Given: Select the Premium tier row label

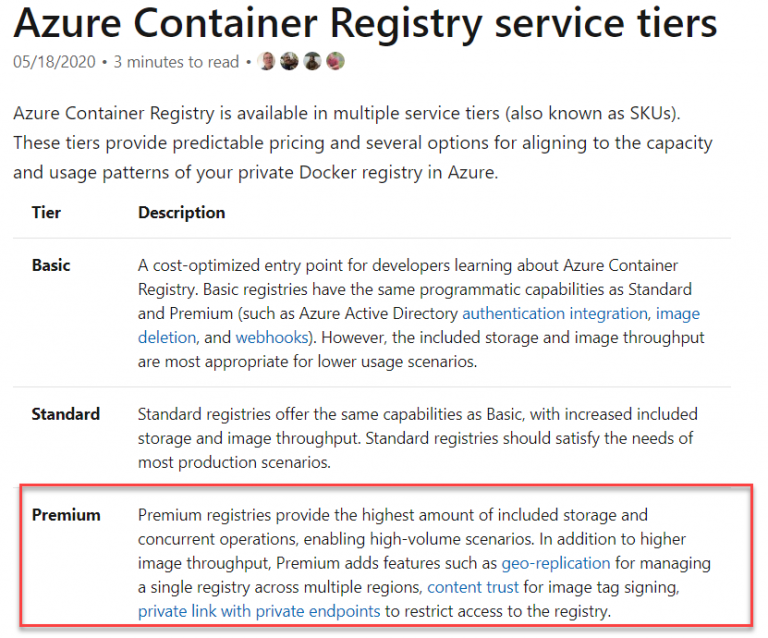Looking at the screenshot, I should (66, 515).
